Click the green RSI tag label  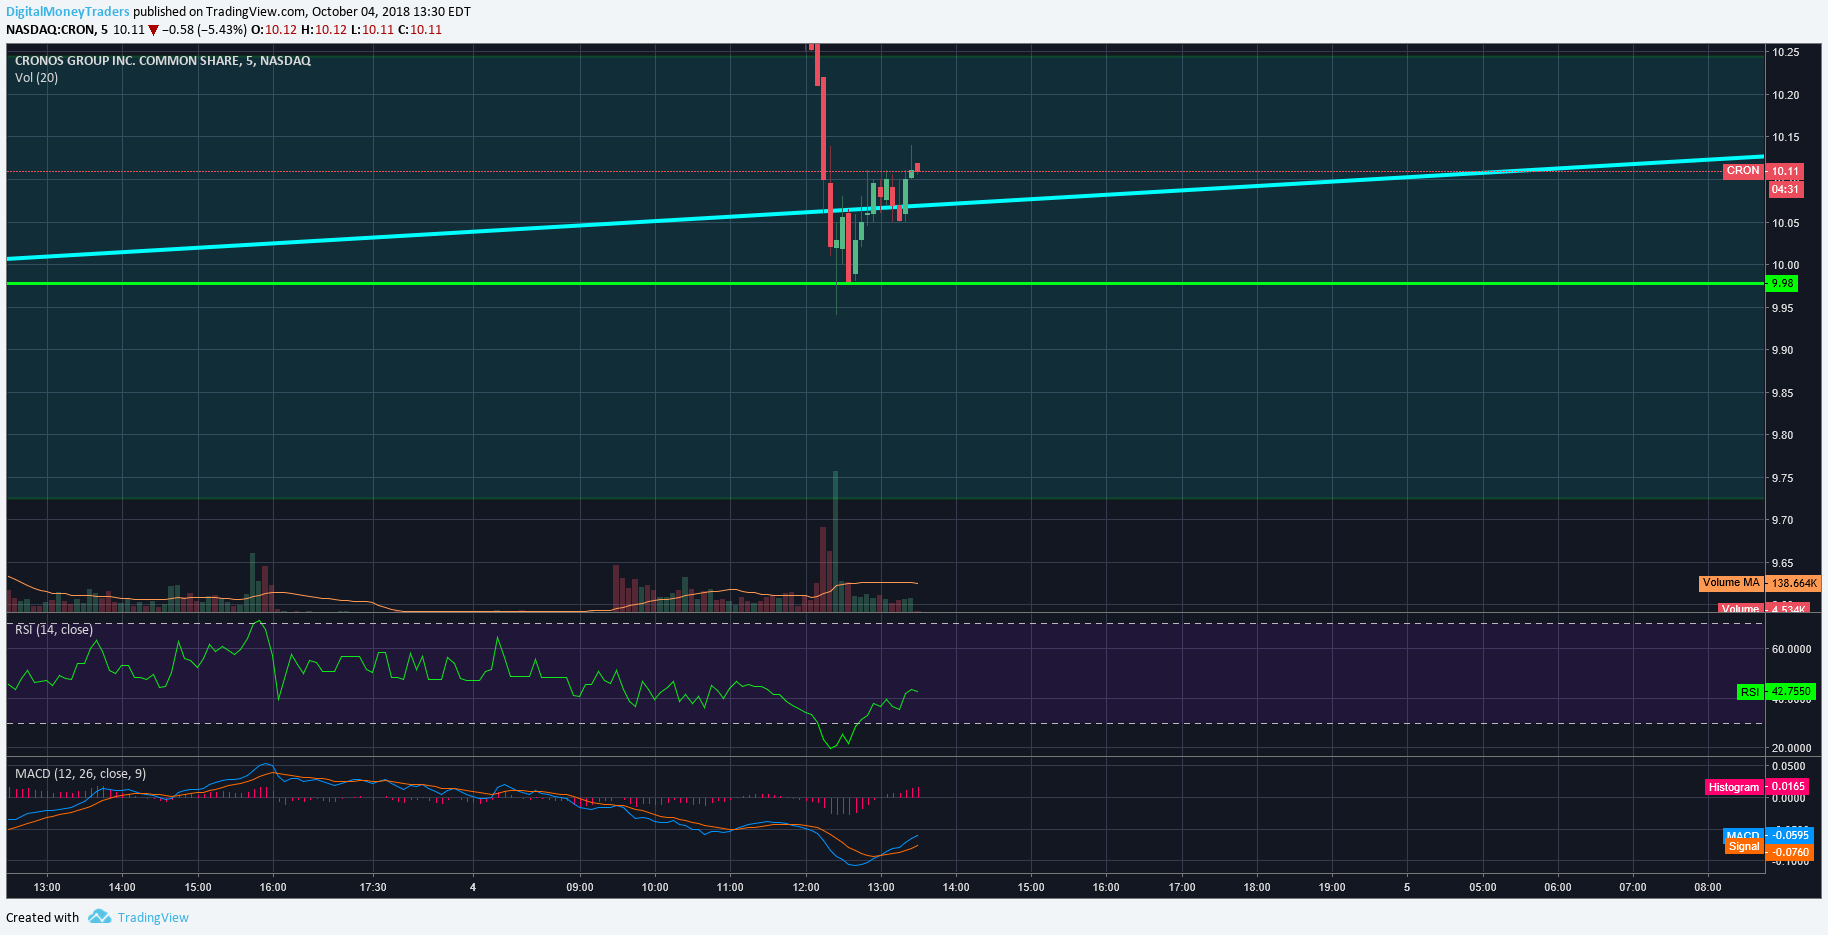click(1750, 692)
